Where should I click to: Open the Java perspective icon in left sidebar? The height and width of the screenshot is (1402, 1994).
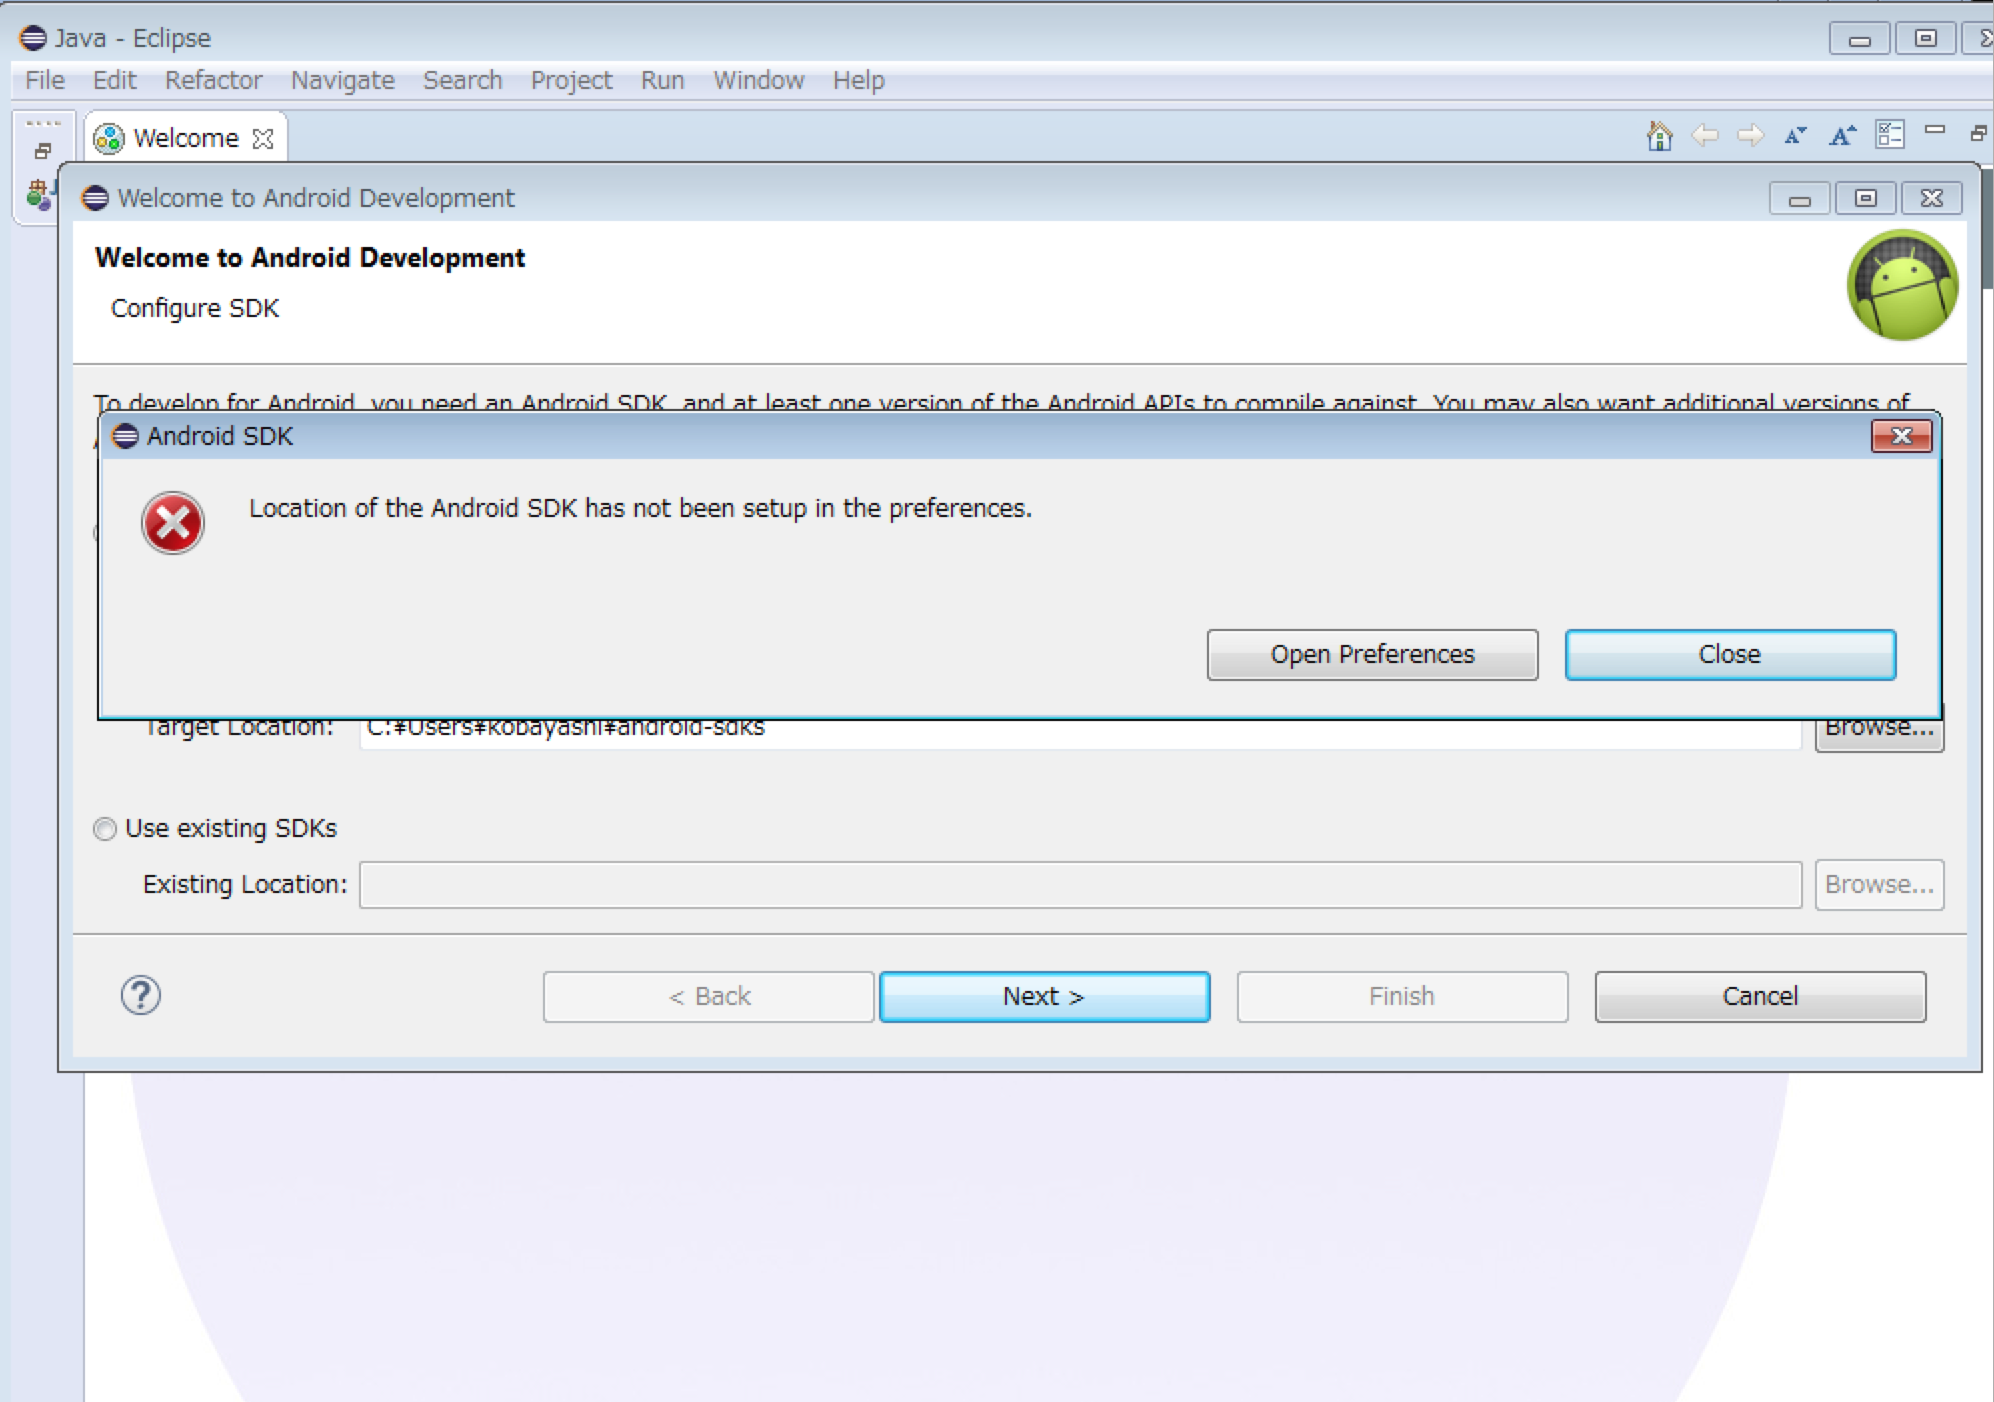coord(40,194)
